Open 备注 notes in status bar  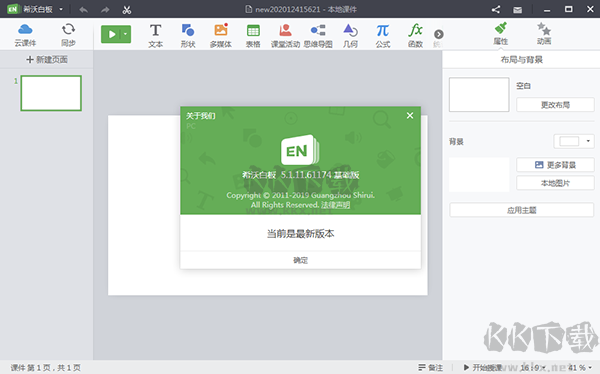pos(430,367)
